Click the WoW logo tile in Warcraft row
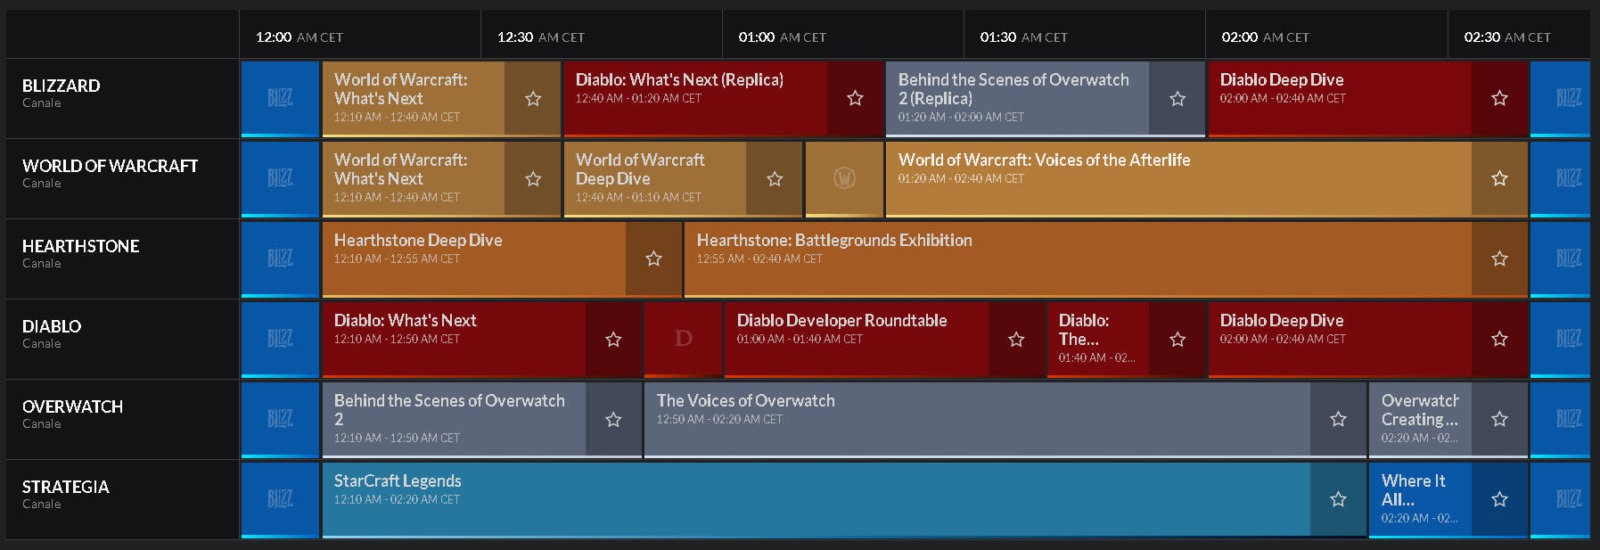 click(x=844, y=179)
